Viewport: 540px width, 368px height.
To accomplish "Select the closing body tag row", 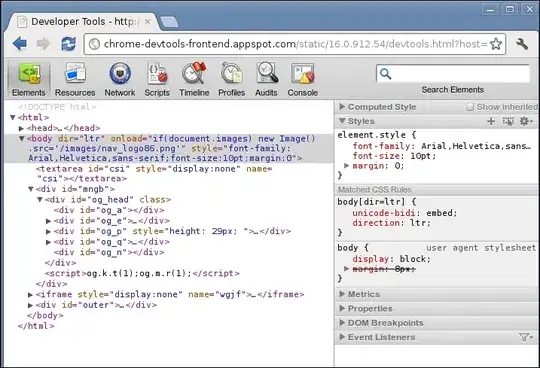I will [x=45, y=315].
